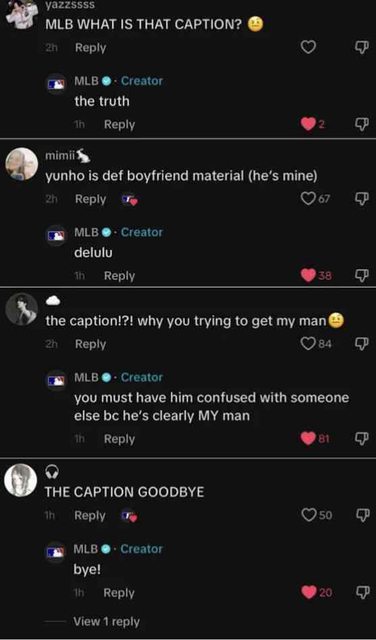The height and width of the screenshot is (640, 376).
Task: Dislike MLB's "bye!" reply
Action: (x=363, y=592)
